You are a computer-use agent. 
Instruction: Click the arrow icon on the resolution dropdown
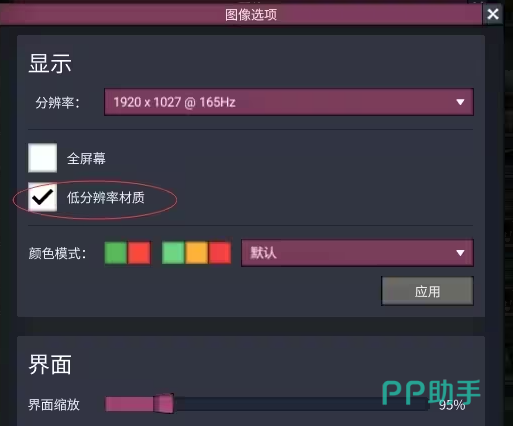pyautogui.click(x=460, y=102)
